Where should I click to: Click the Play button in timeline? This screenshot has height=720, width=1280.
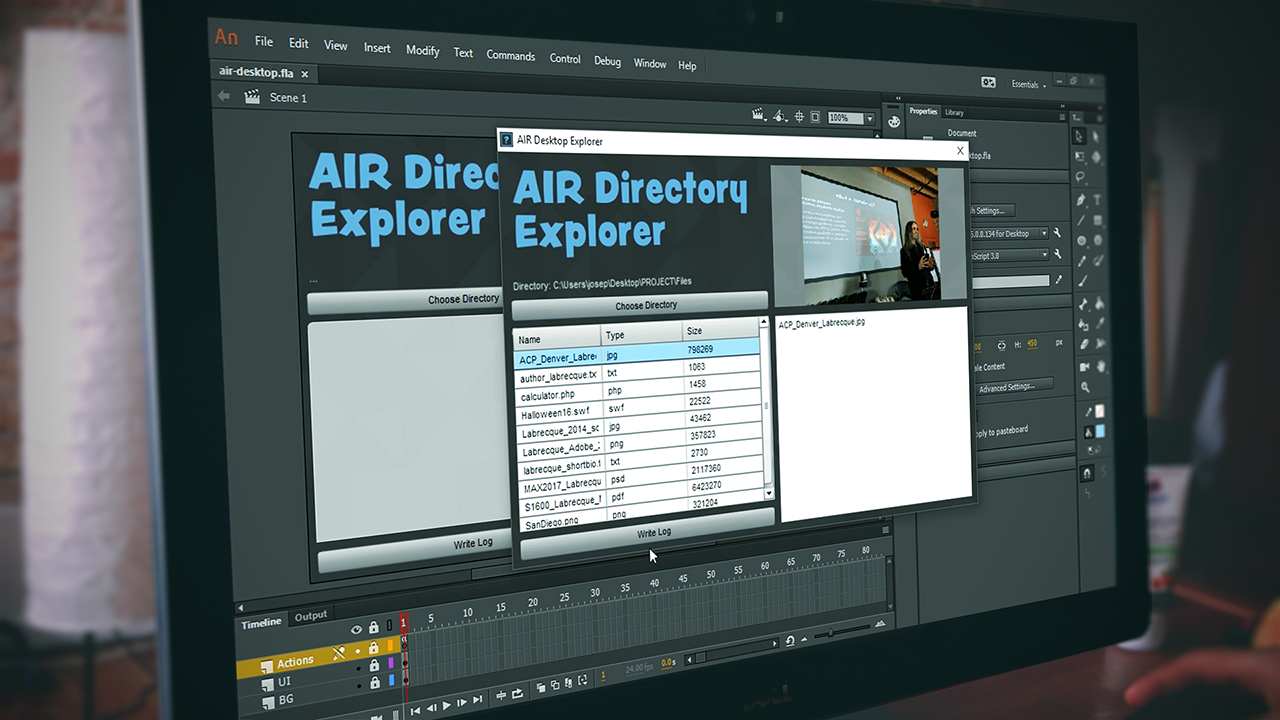(x=446, y=705)
